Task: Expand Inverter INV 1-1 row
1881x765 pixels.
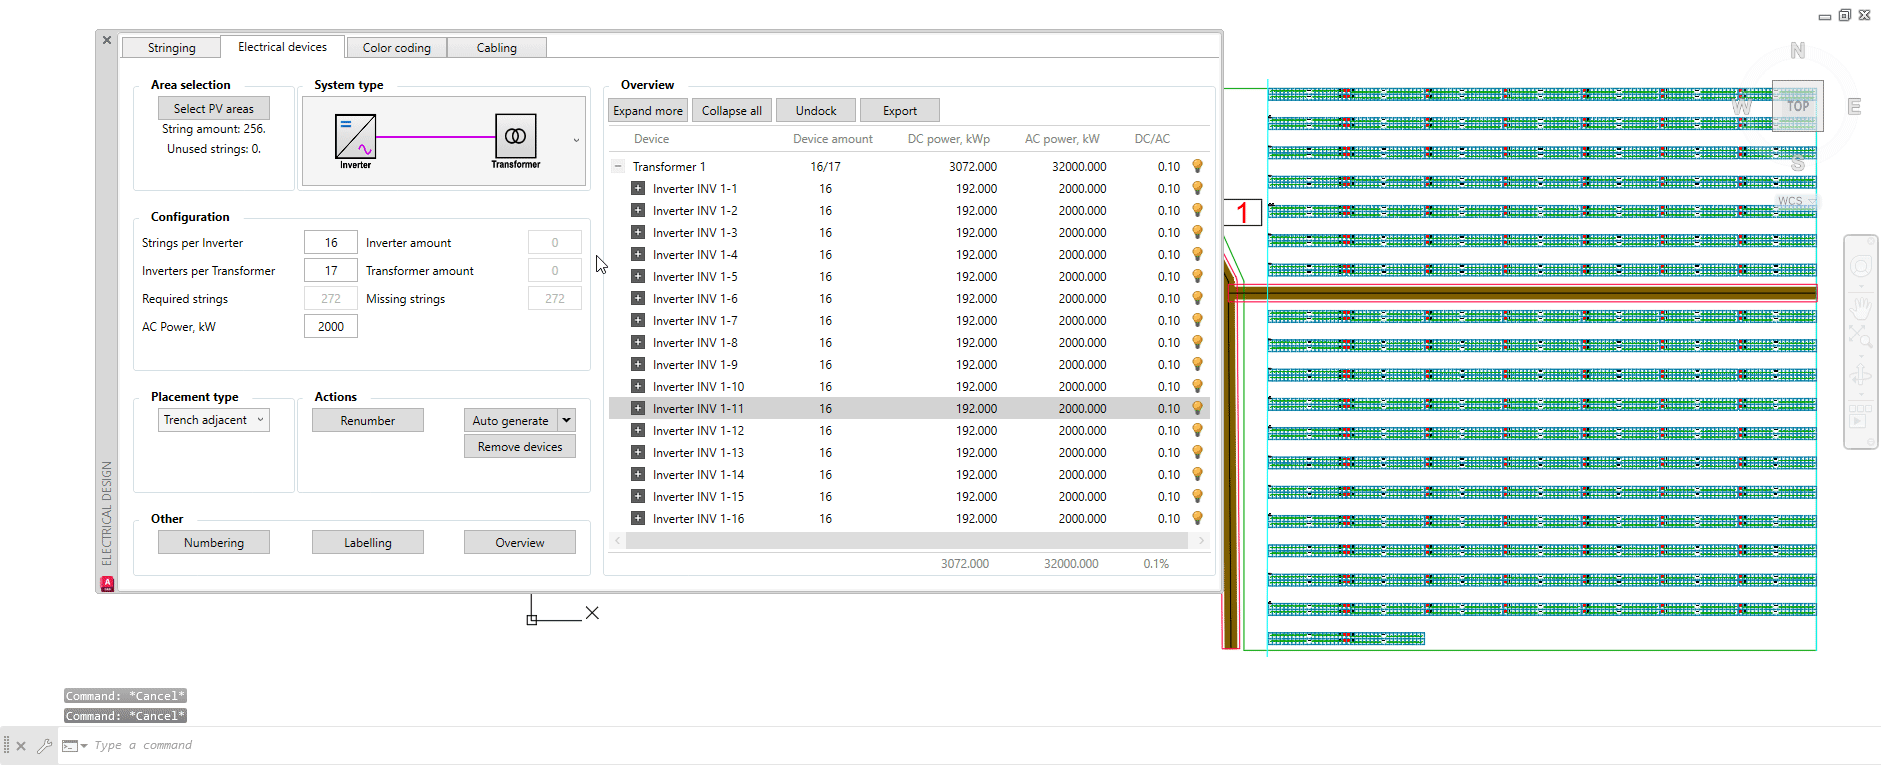Action: [x=638, y=188]
